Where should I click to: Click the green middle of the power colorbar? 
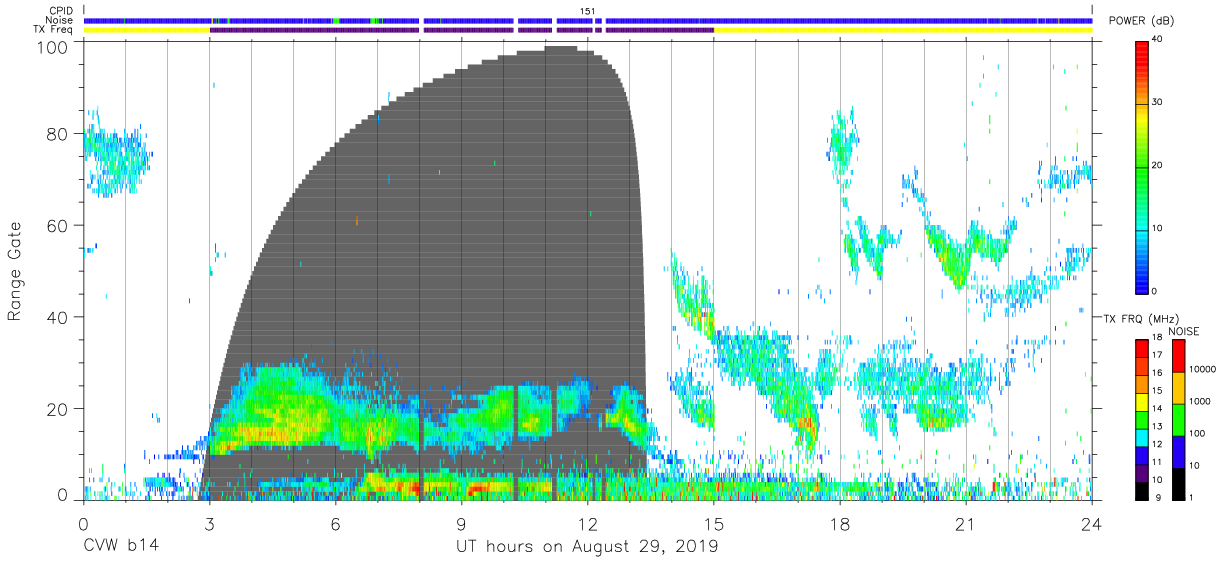coord(1143,166)
